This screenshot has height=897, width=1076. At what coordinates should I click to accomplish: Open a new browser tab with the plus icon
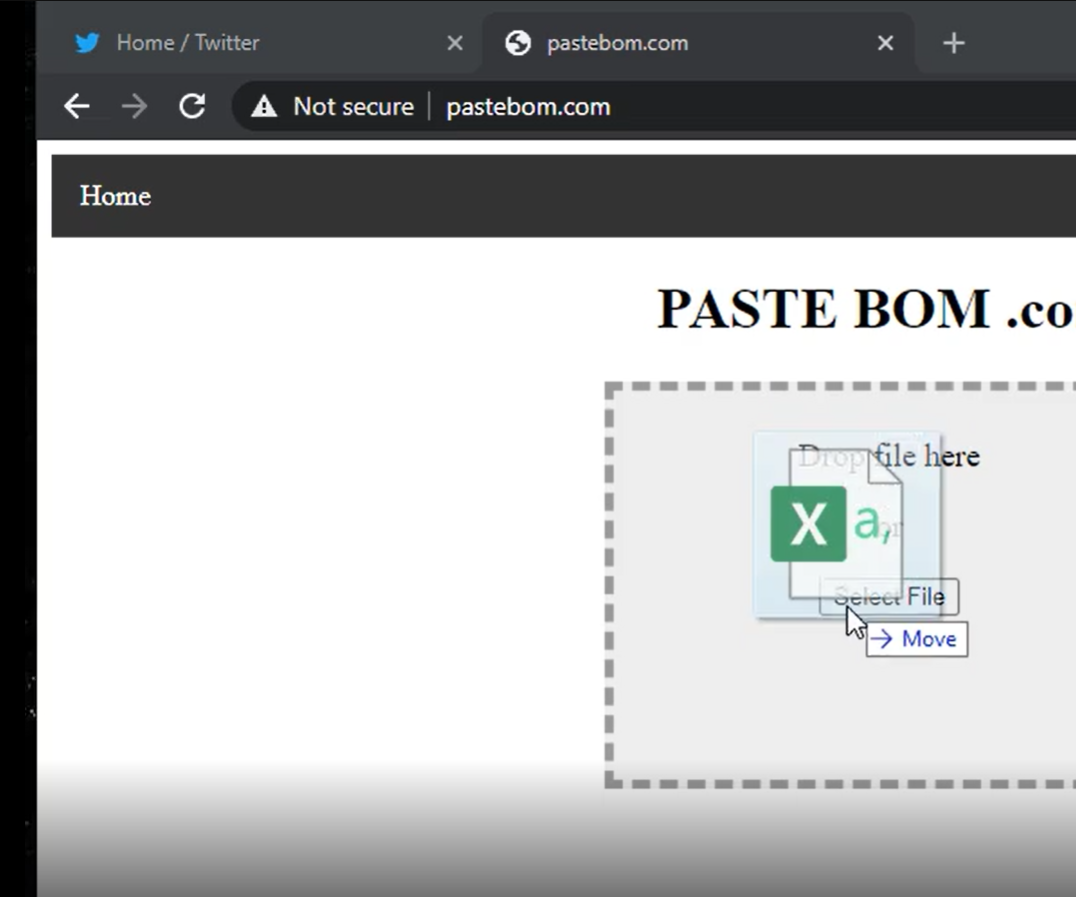tap(953, 42)
